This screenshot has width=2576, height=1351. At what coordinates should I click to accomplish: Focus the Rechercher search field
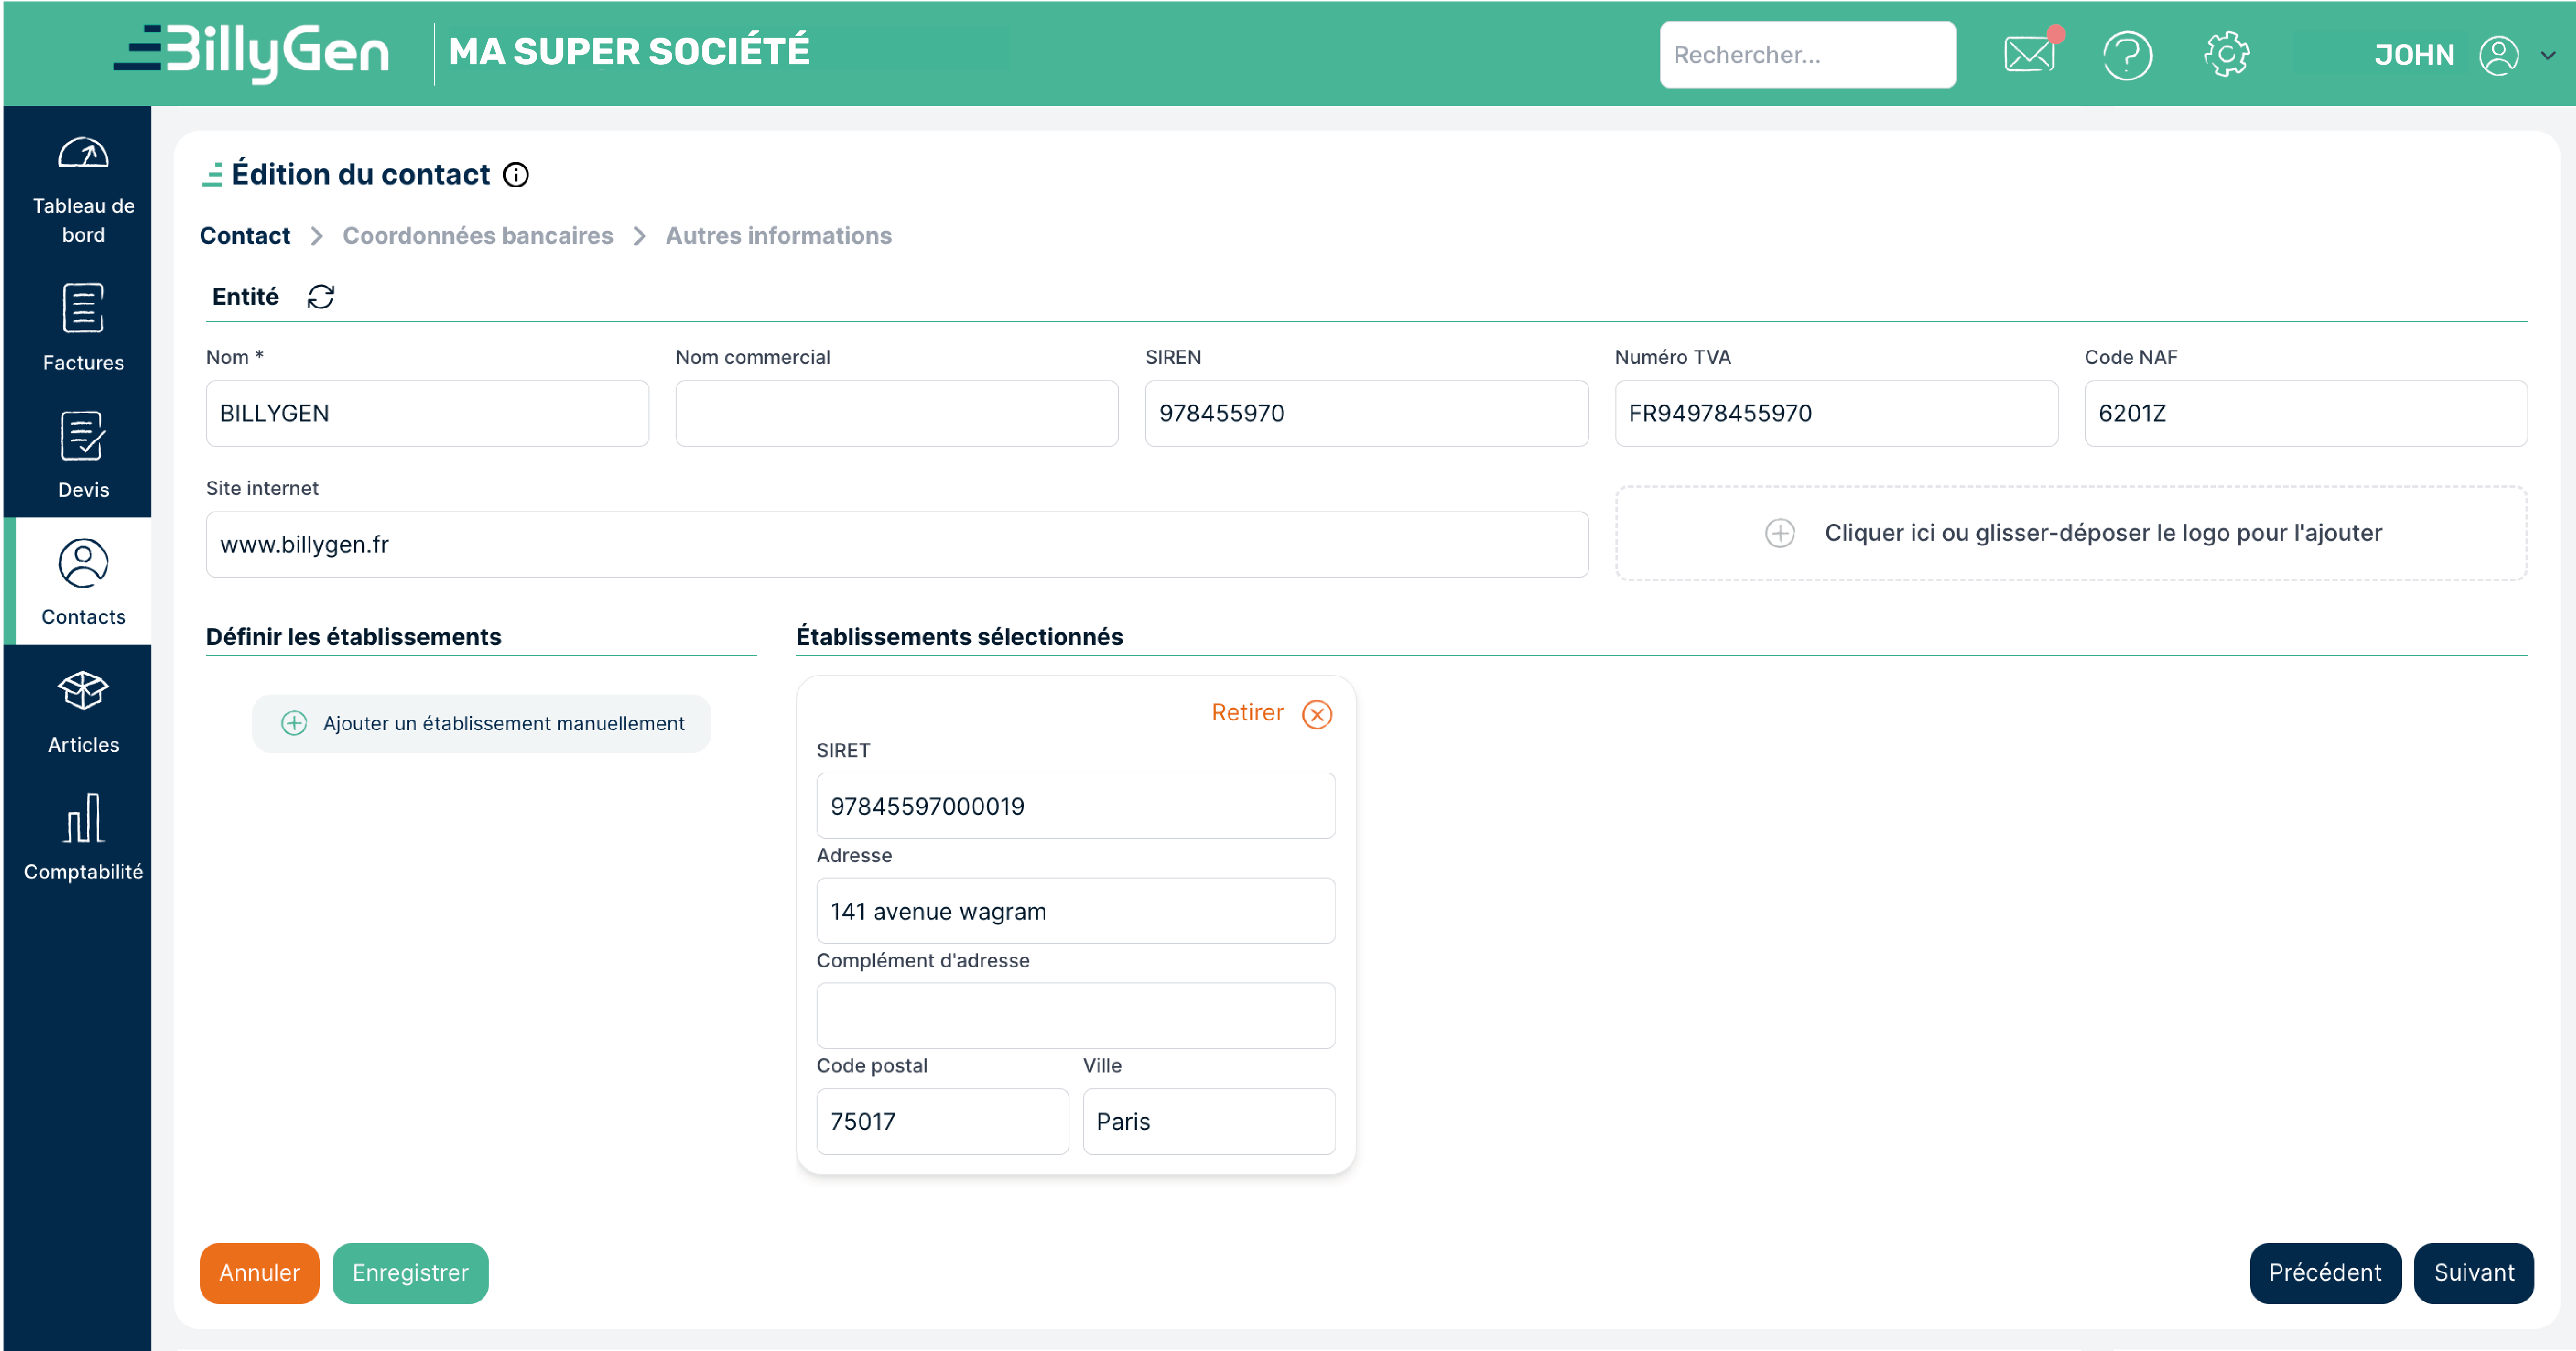1808,55
